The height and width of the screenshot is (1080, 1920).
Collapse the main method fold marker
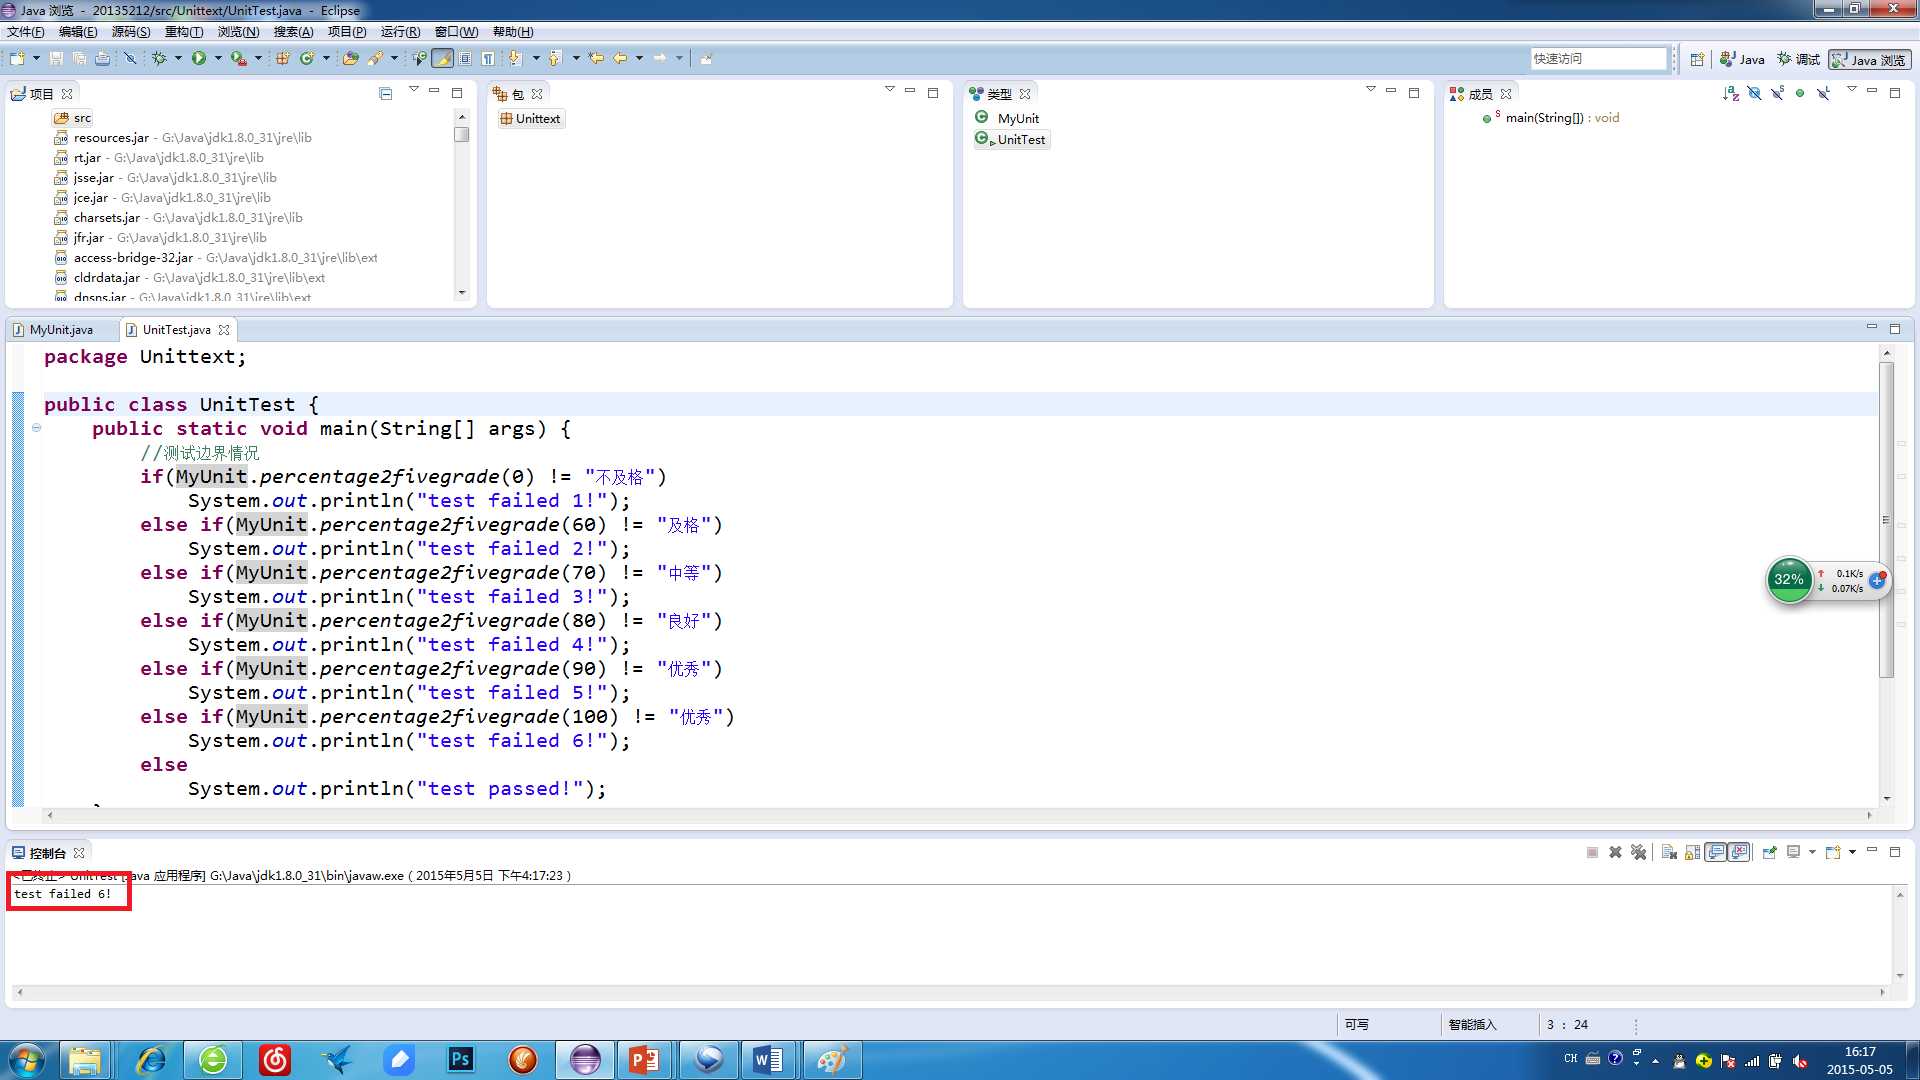point(37,428)
